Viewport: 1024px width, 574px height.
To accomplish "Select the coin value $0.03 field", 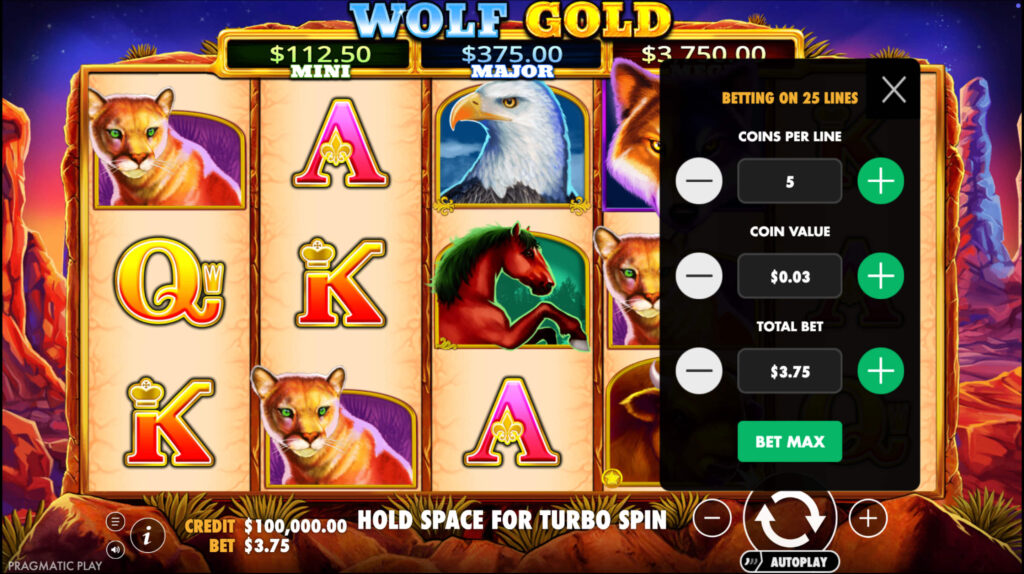I will click(x=790, y=276).
